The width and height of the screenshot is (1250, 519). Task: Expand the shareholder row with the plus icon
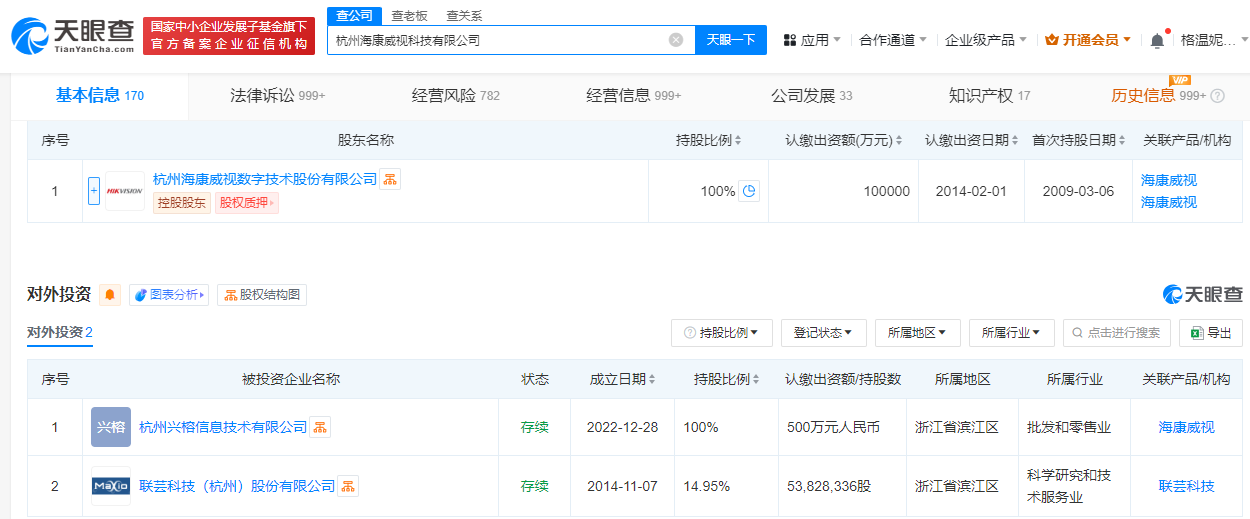(94, 191)
